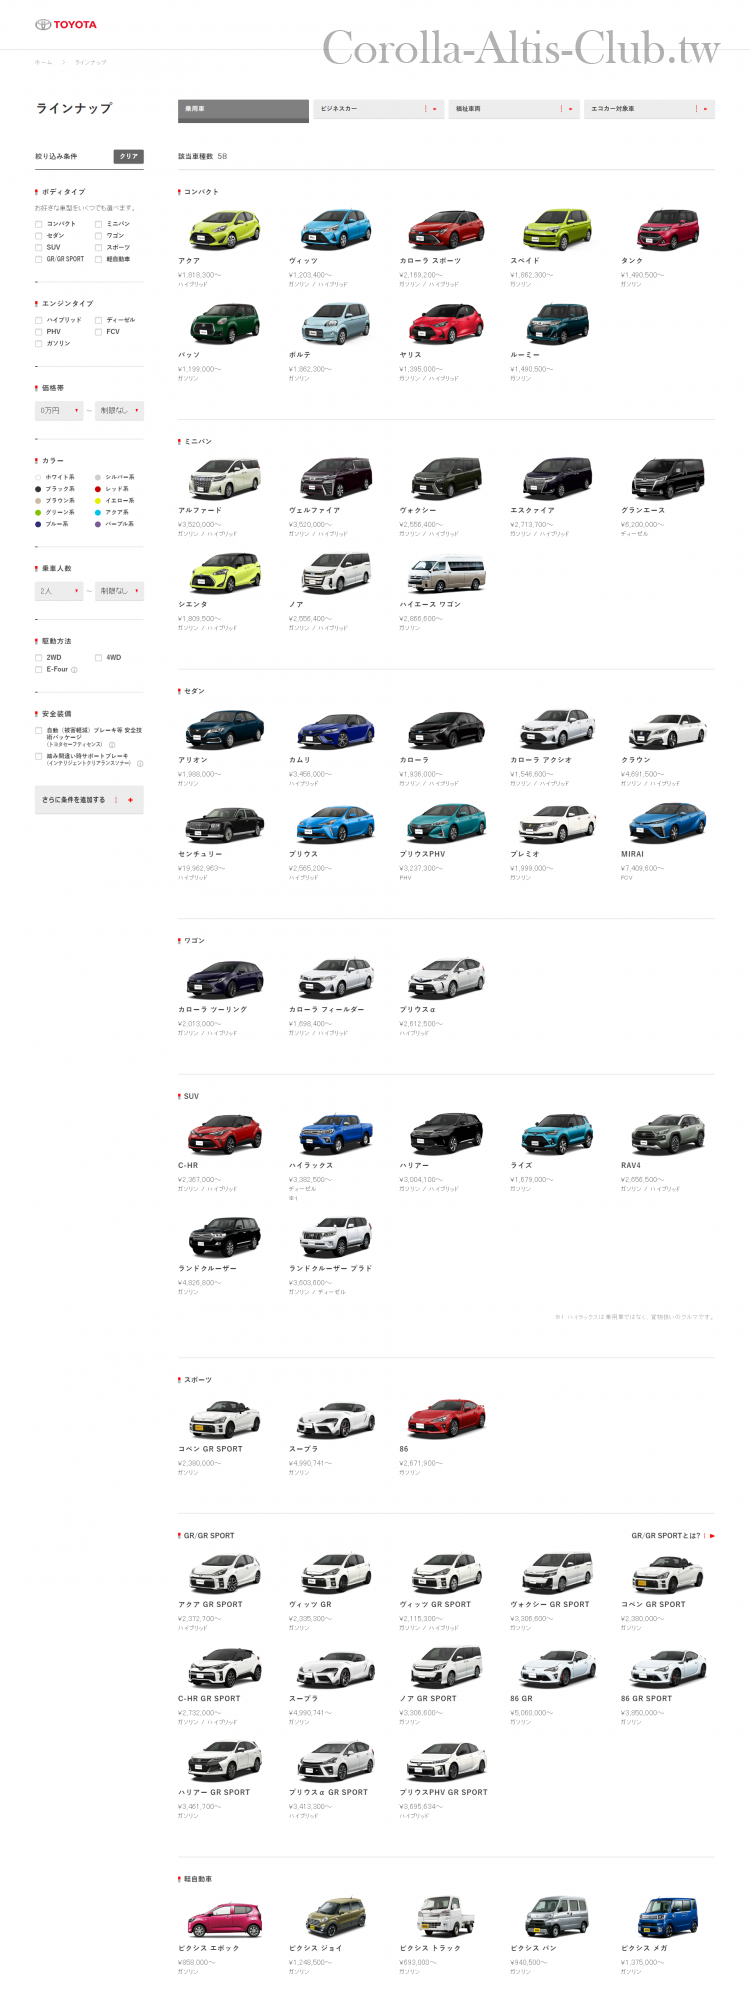Open the アクア car thumbnail

pyautogui.click(x=225, y=229)
